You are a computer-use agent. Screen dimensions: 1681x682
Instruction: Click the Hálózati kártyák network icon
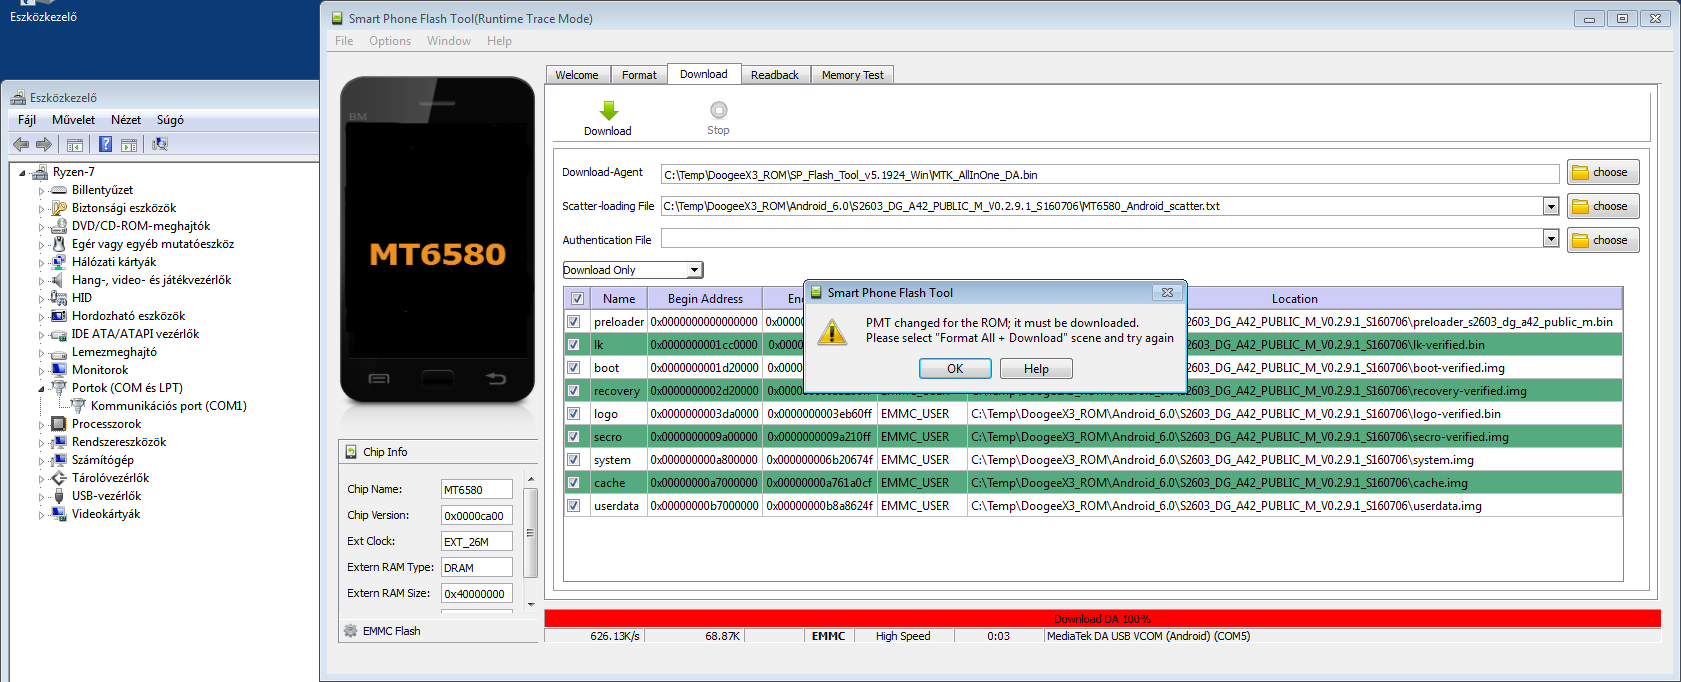(x=59, y=262)
